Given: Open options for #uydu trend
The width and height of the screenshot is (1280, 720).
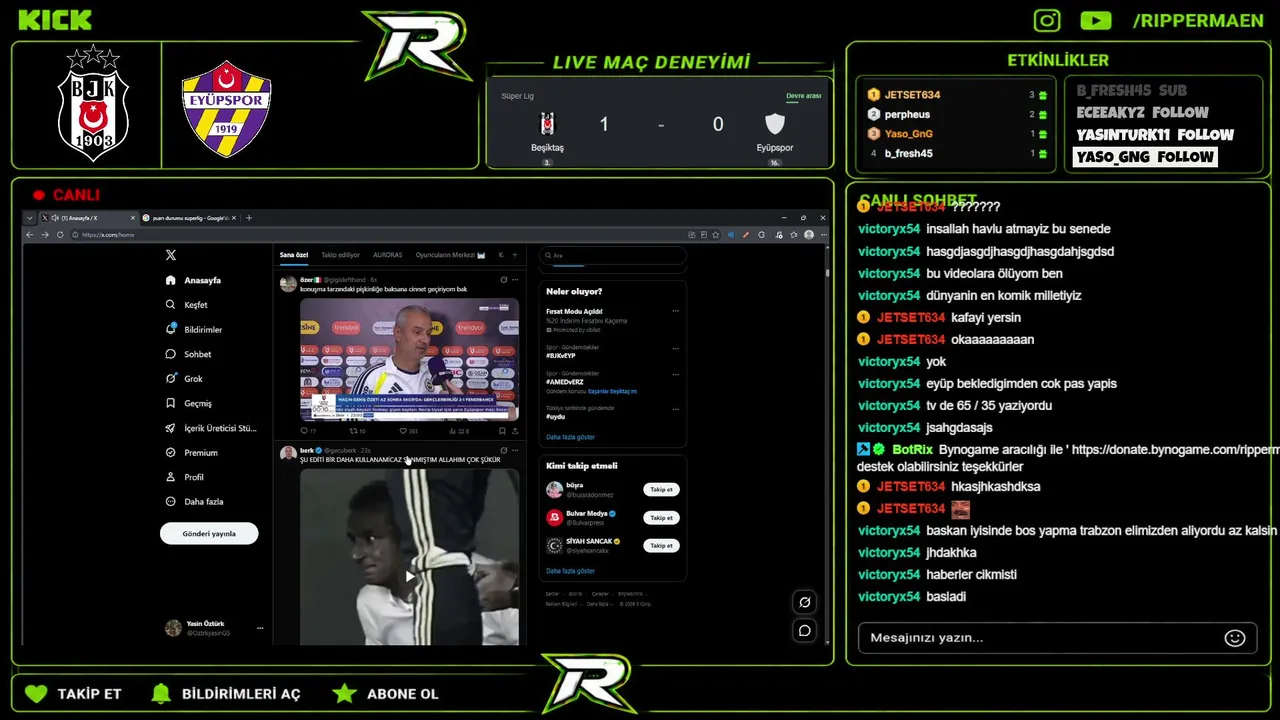Looking at the screenshot, I should (676, 408).
